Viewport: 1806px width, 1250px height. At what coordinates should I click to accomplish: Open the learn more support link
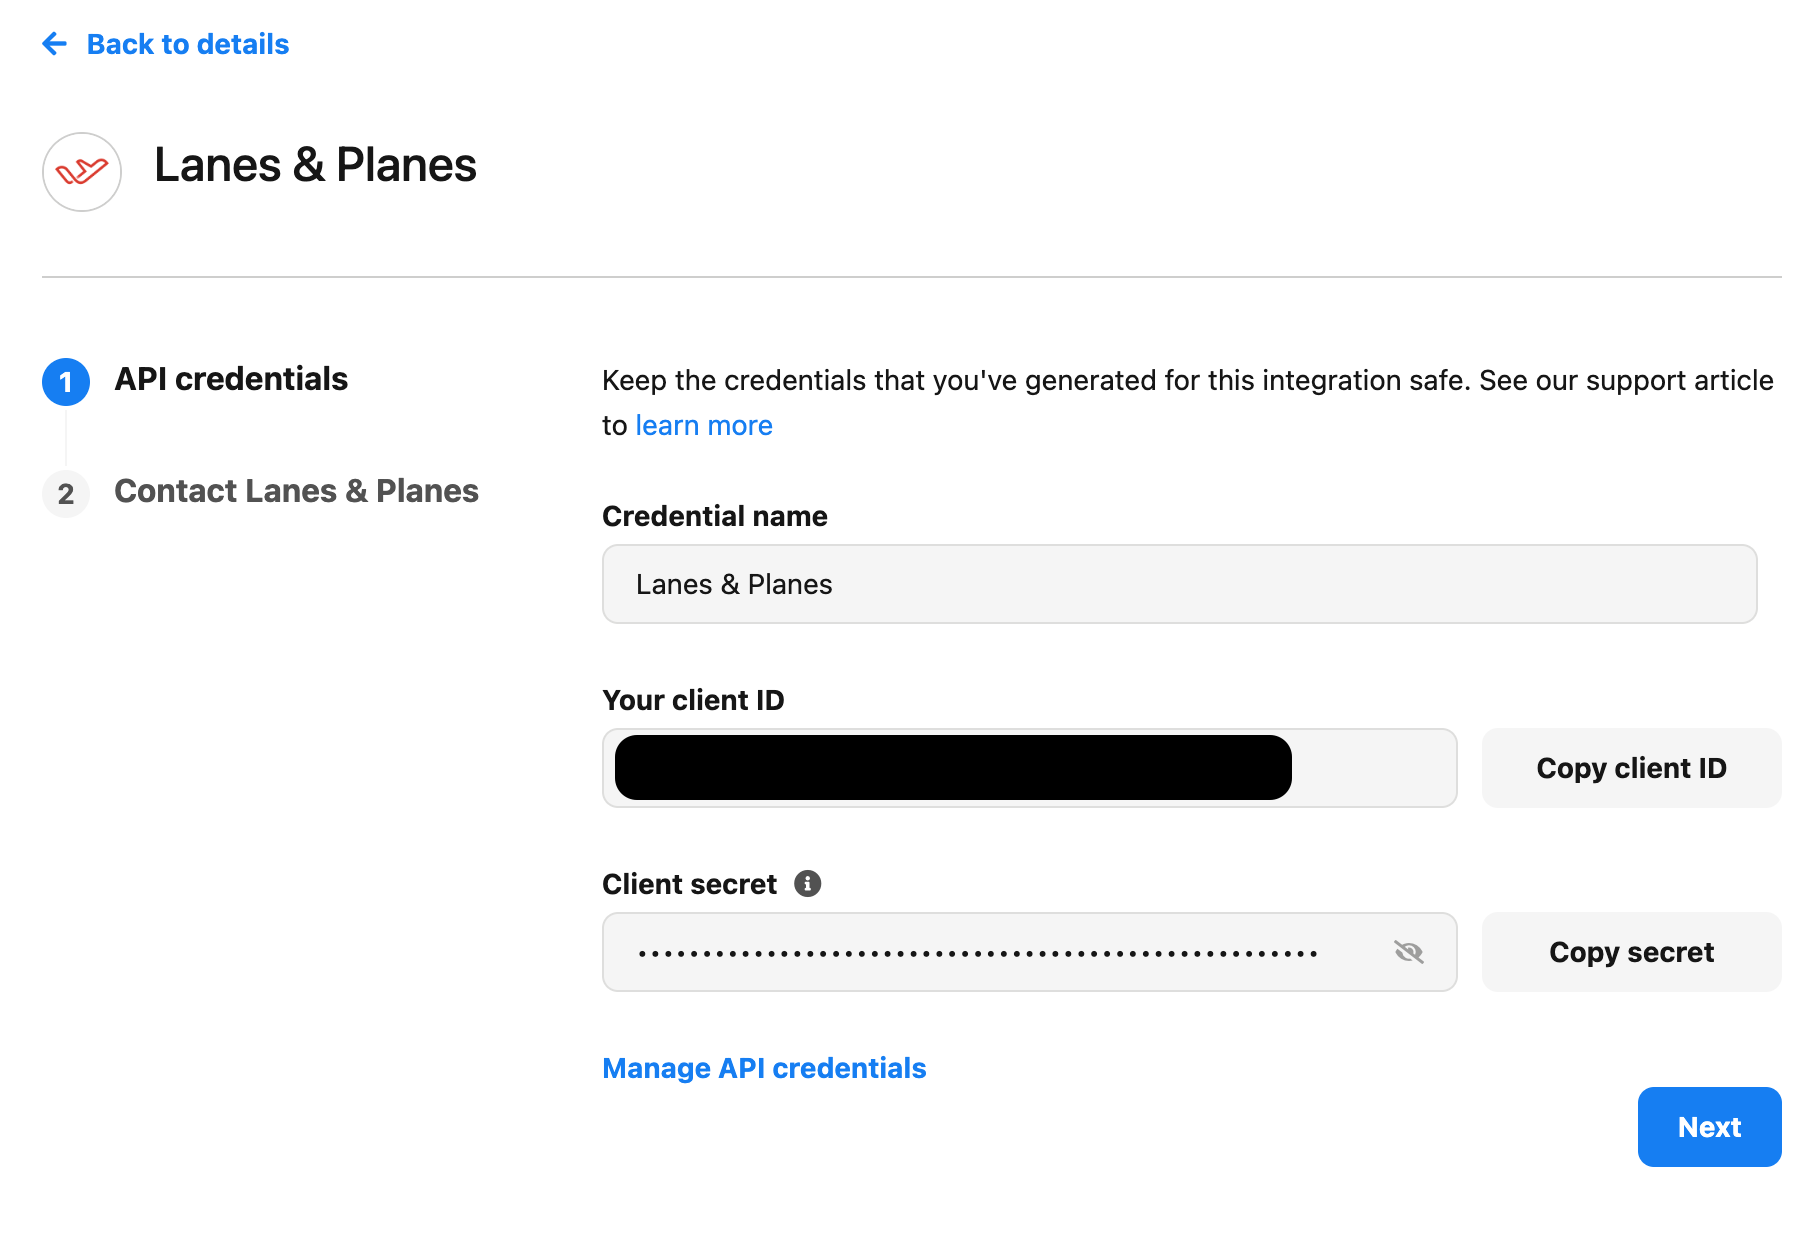pyautogui.click(x=704, y=425)
